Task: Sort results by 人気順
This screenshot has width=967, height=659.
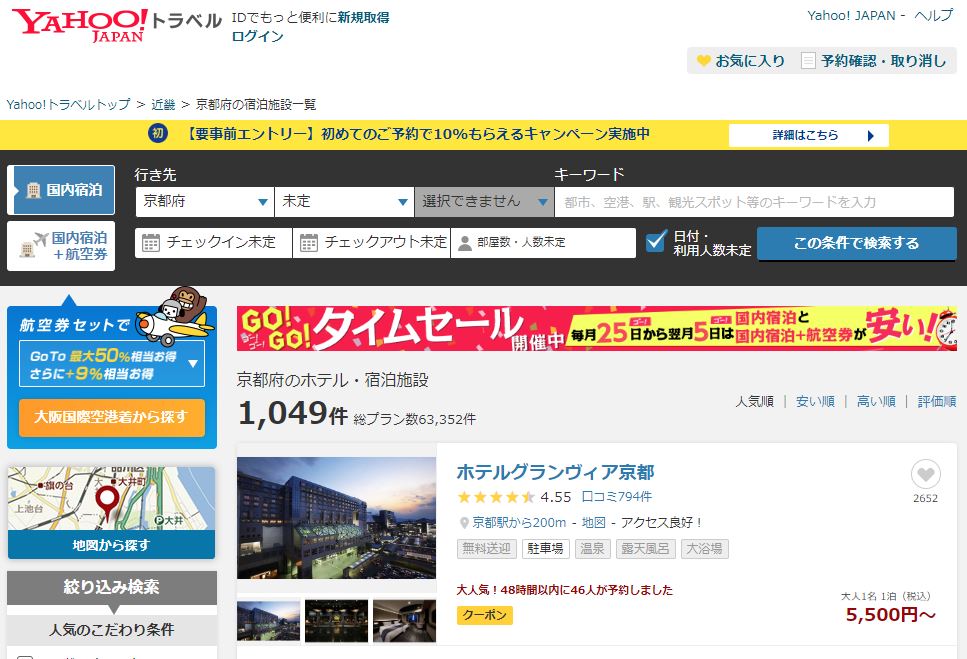Action: click(x=754, y=401)
